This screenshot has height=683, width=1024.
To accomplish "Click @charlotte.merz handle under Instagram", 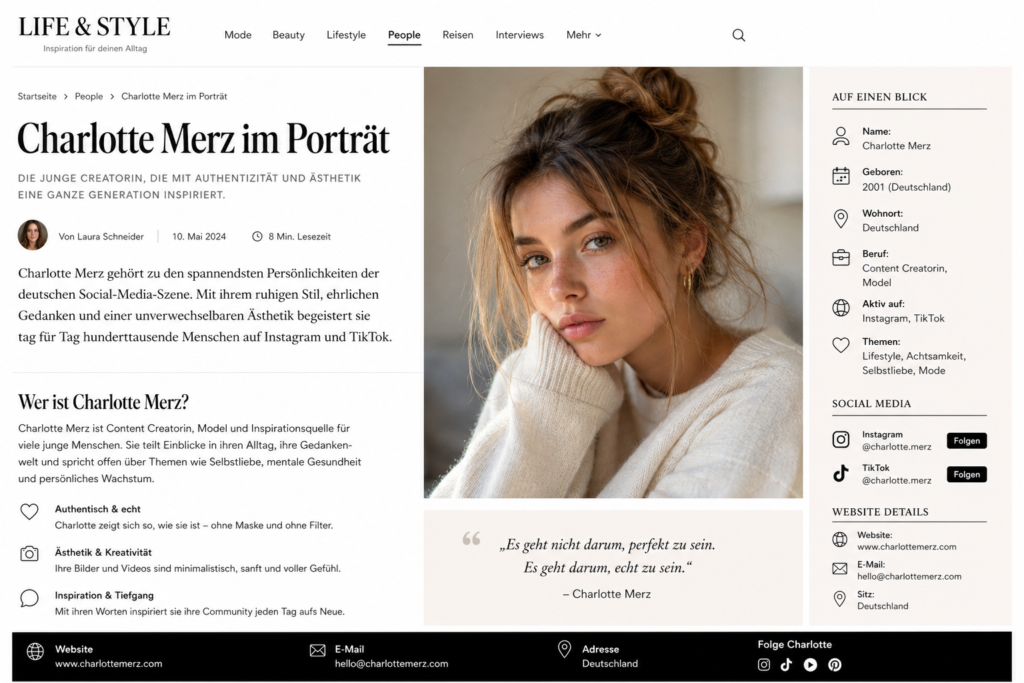I will point(896,447).
